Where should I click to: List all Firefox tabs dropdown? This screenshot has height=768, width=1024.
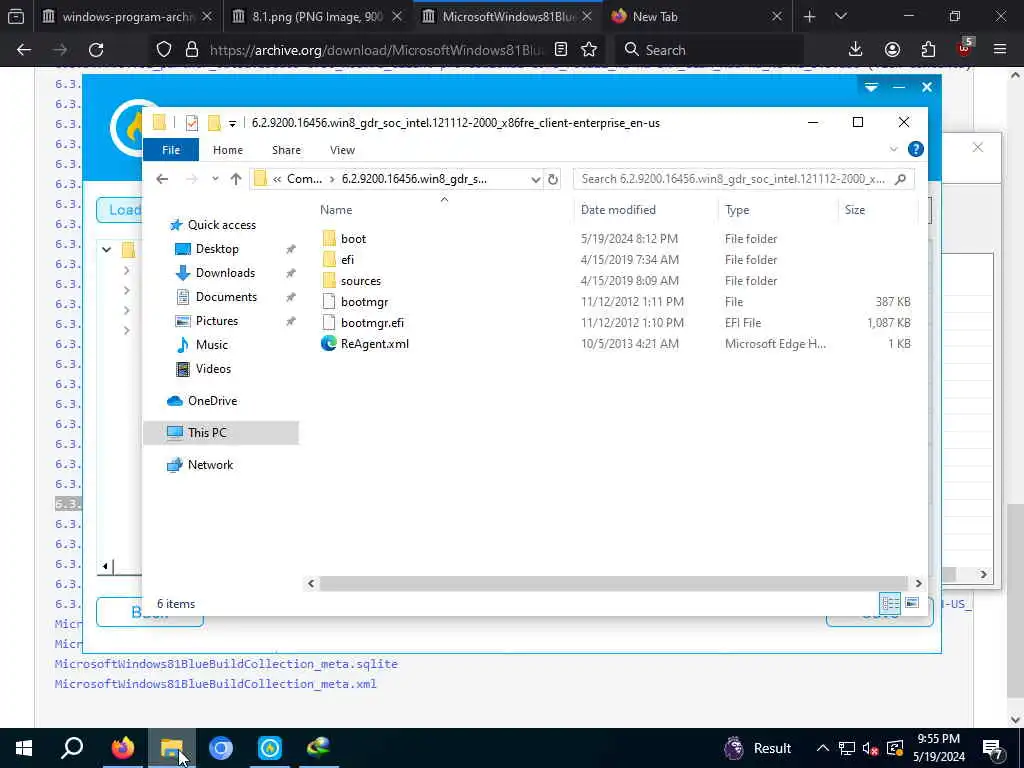coord(840,16)
